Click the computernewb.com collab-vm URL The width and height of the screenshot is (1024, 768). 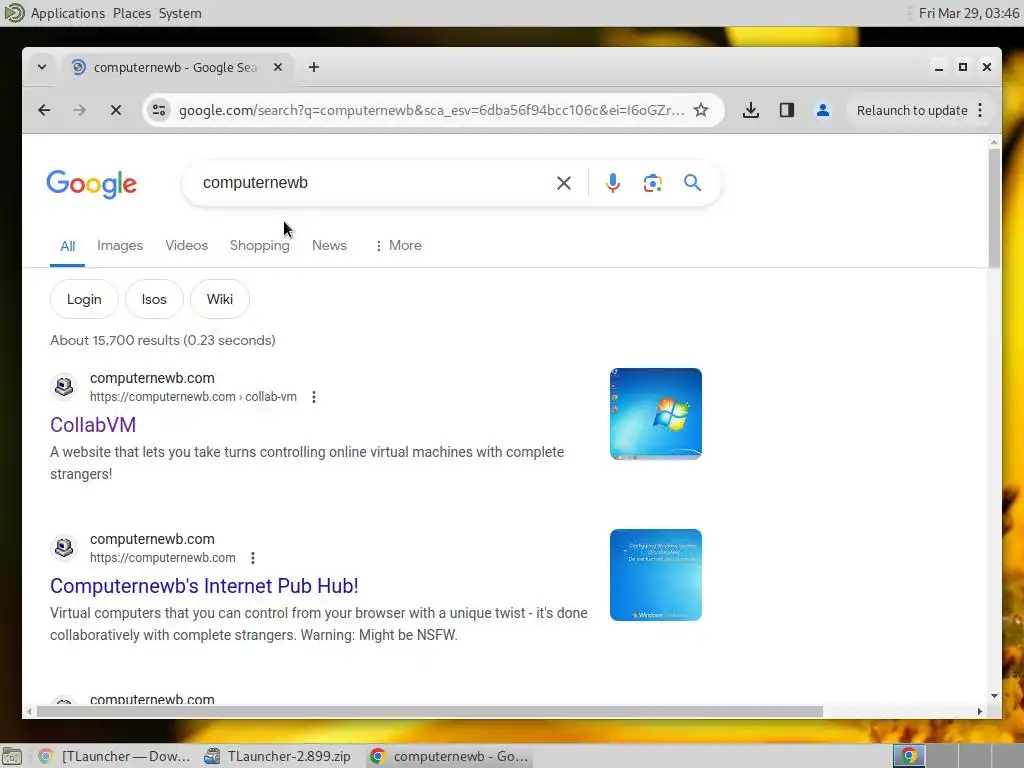(193, 397)
